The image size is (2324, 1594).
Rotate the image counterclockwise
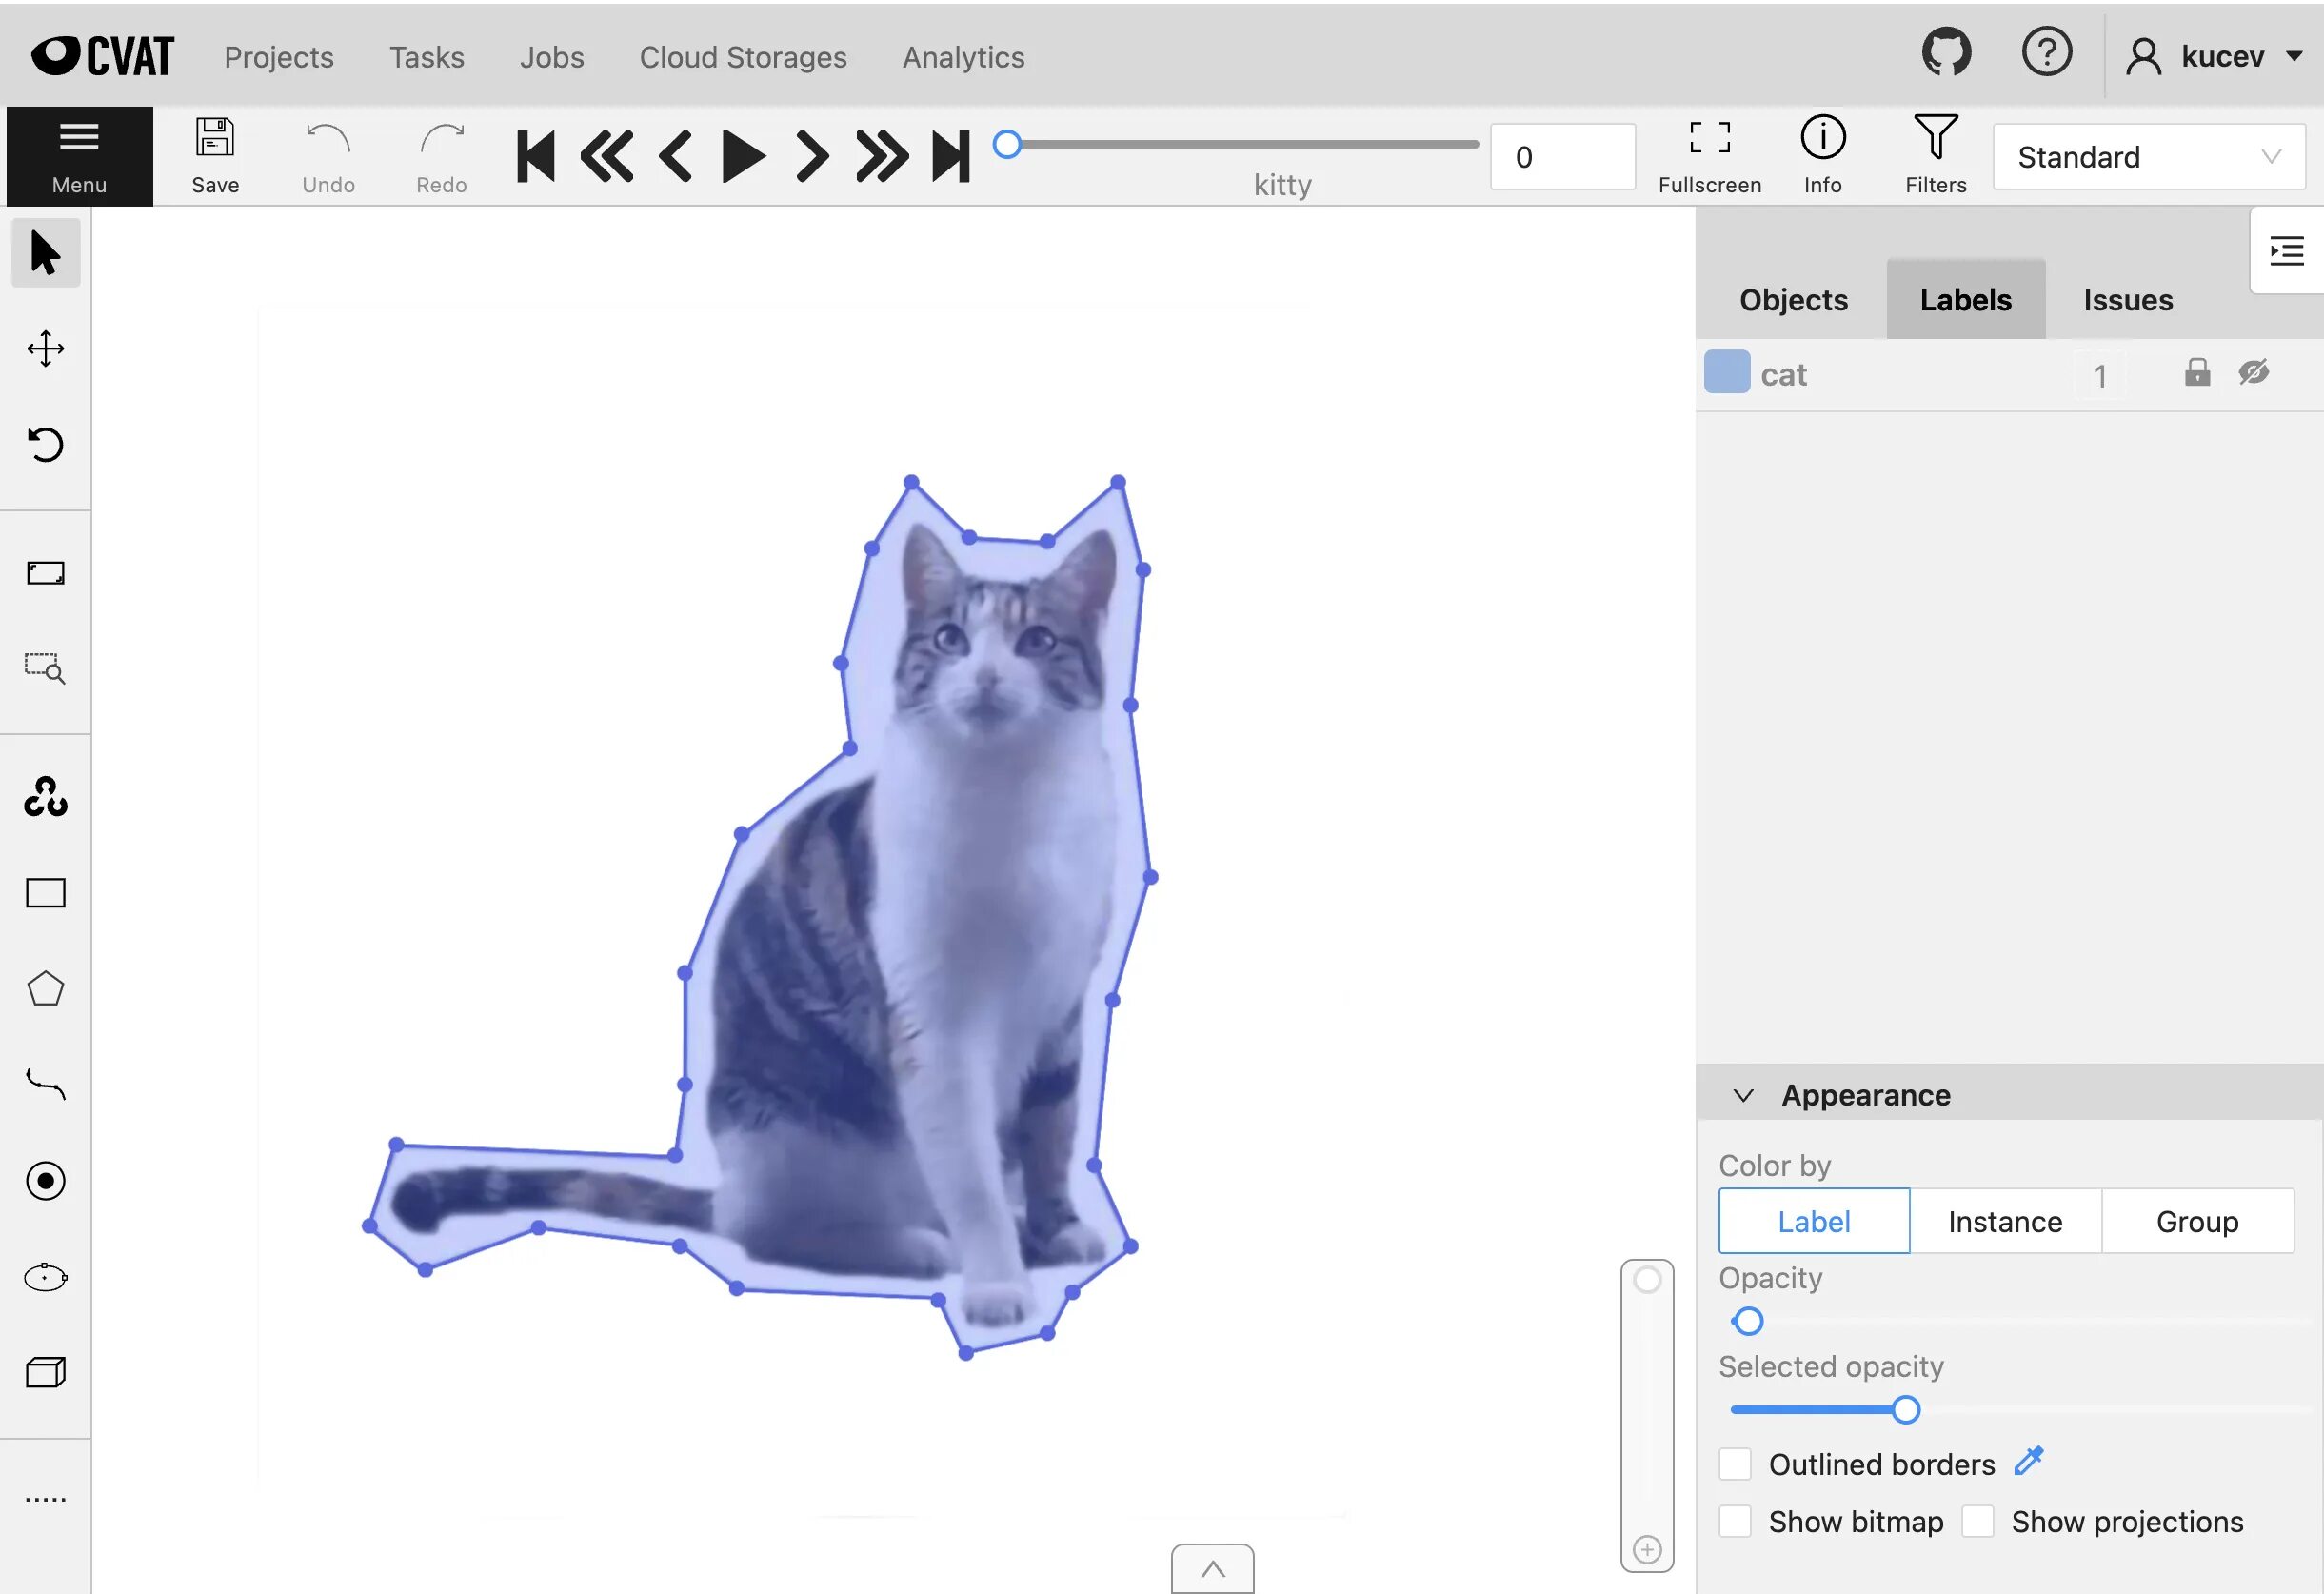(45, 446)
